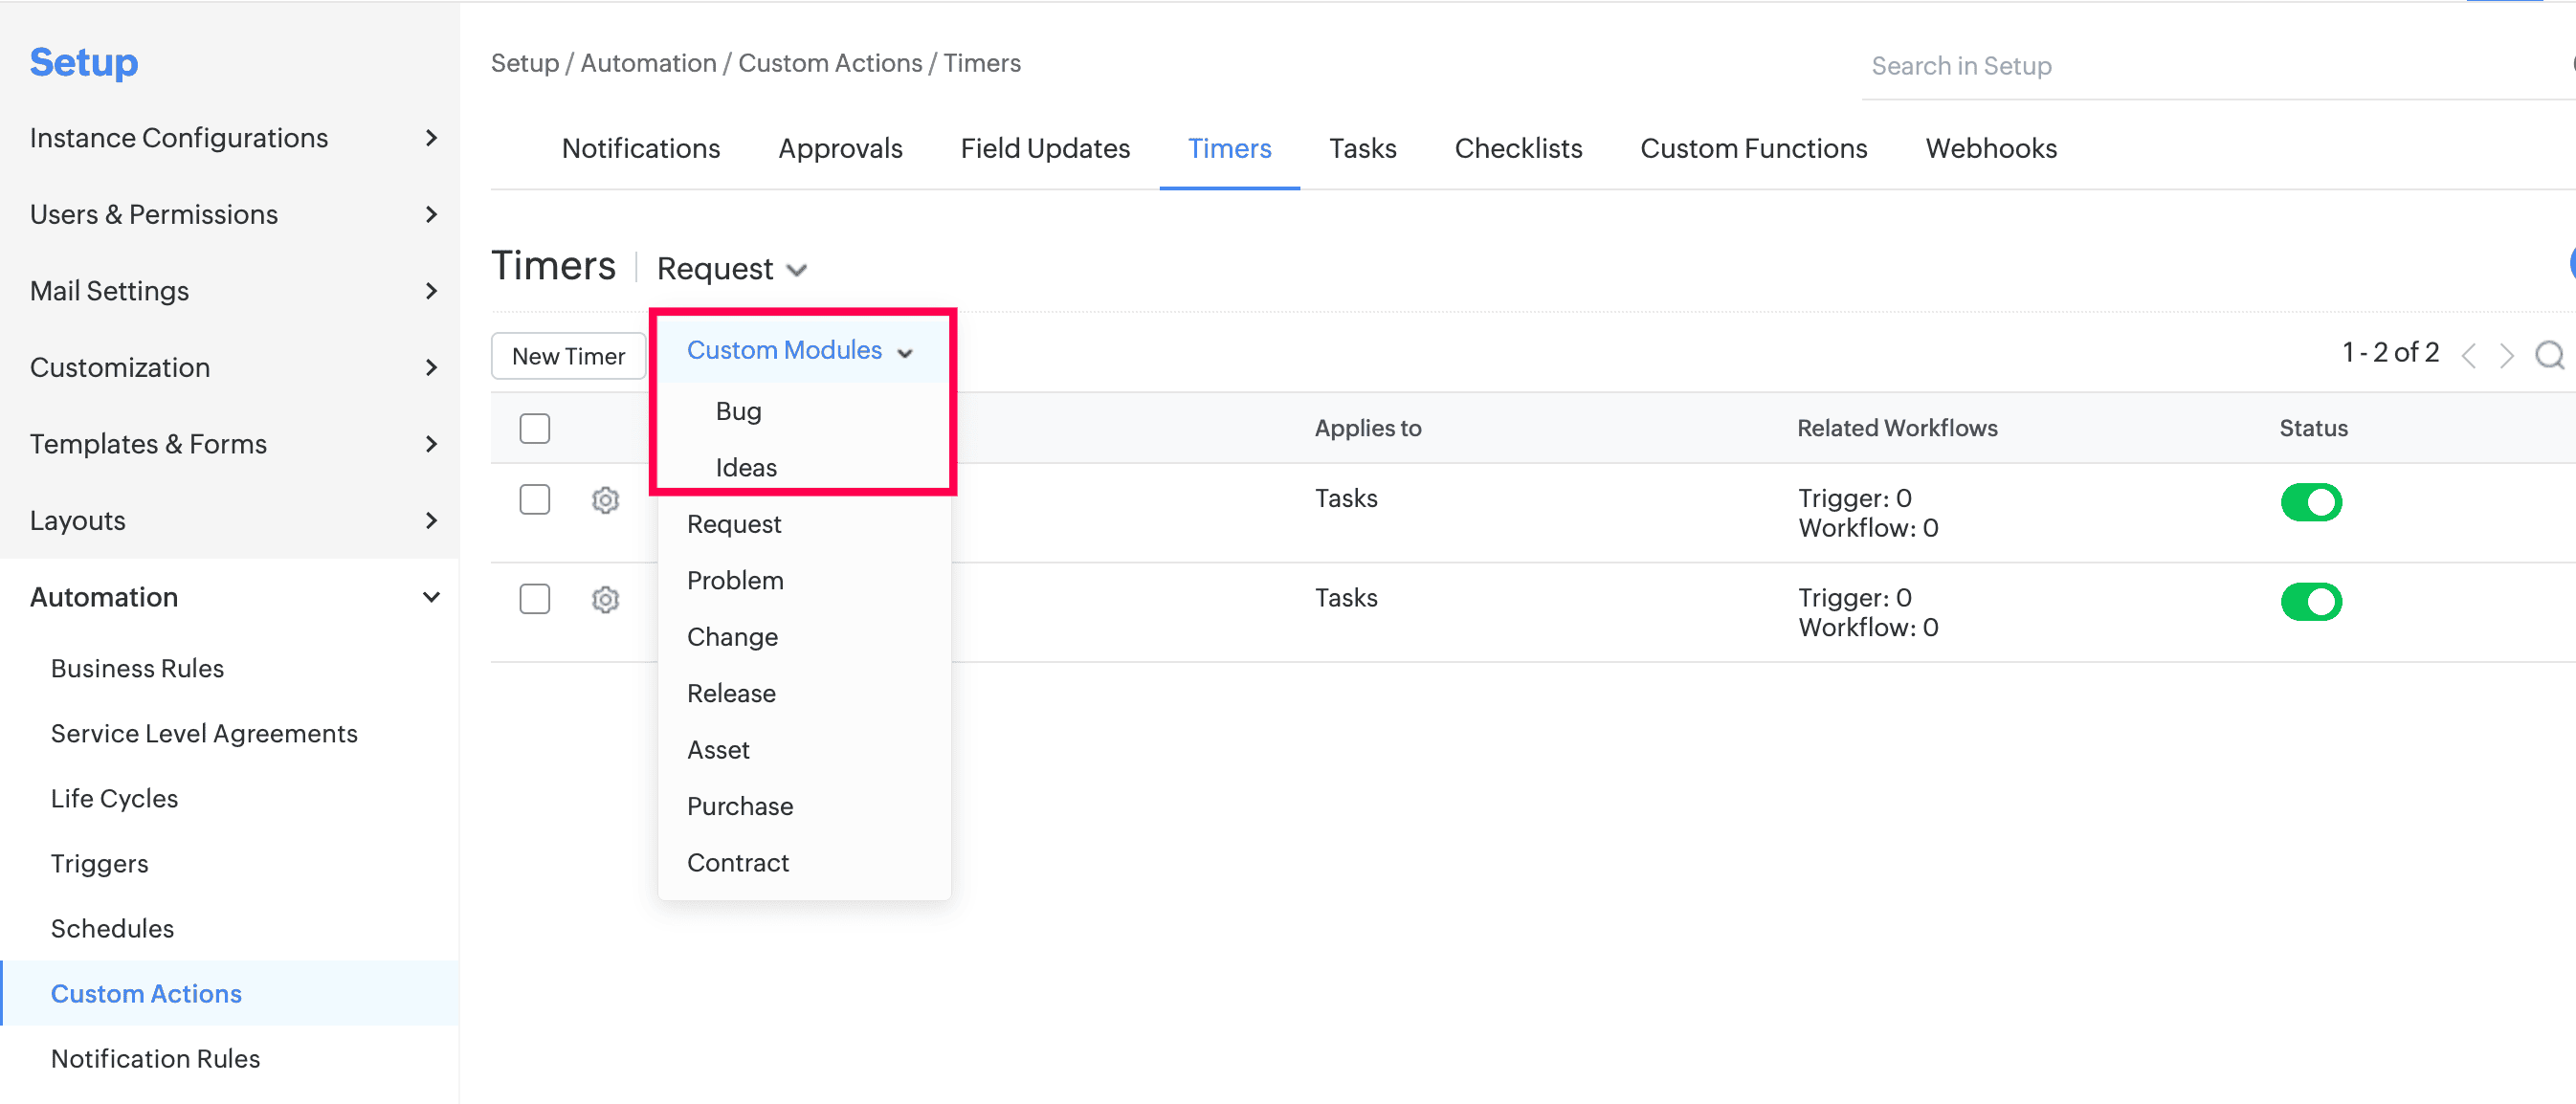Check the first timer row checkbox

pyautogui.click(x=535, y=499)
